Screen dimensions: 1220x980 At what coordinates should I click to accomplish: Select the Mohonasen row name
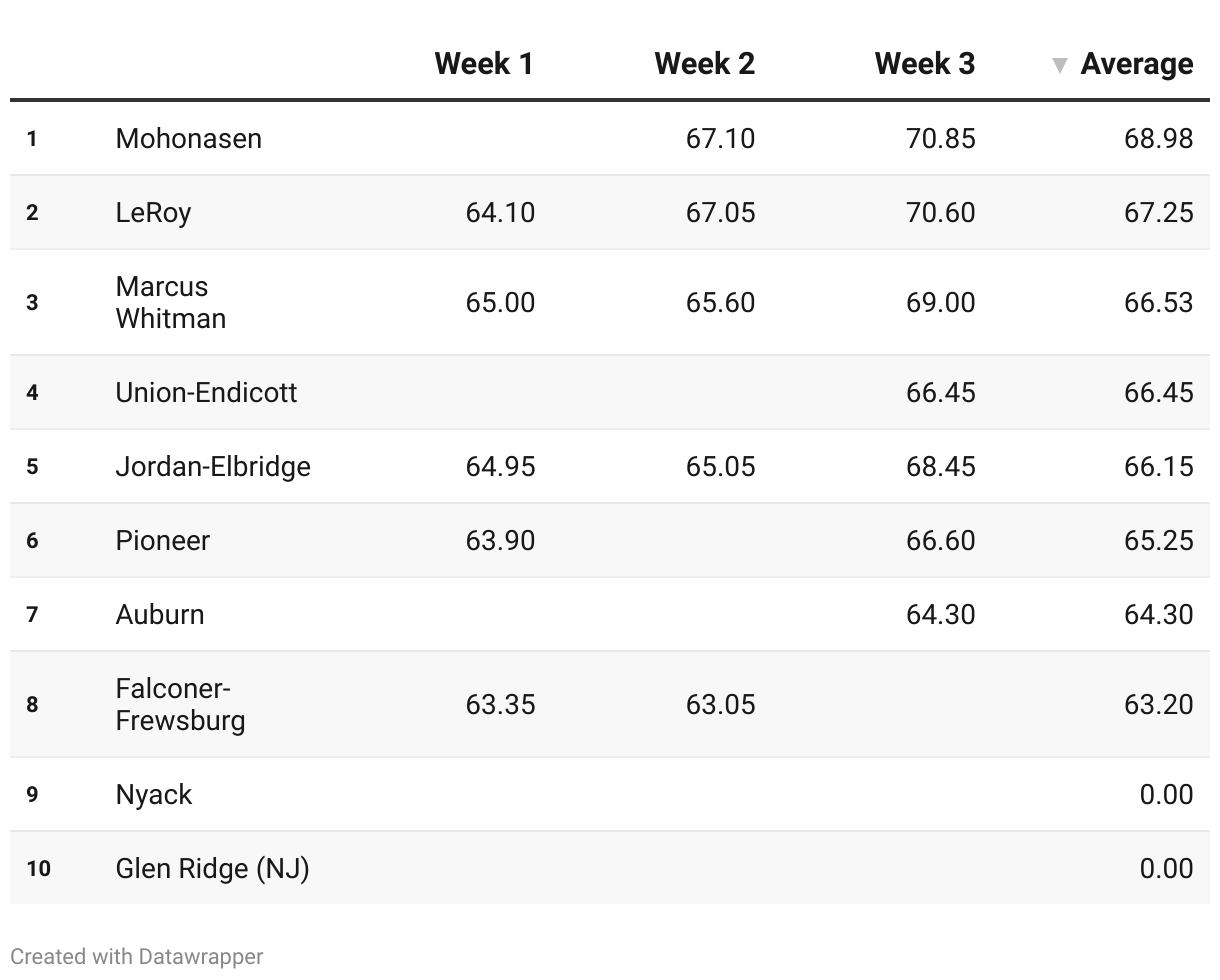189,138
